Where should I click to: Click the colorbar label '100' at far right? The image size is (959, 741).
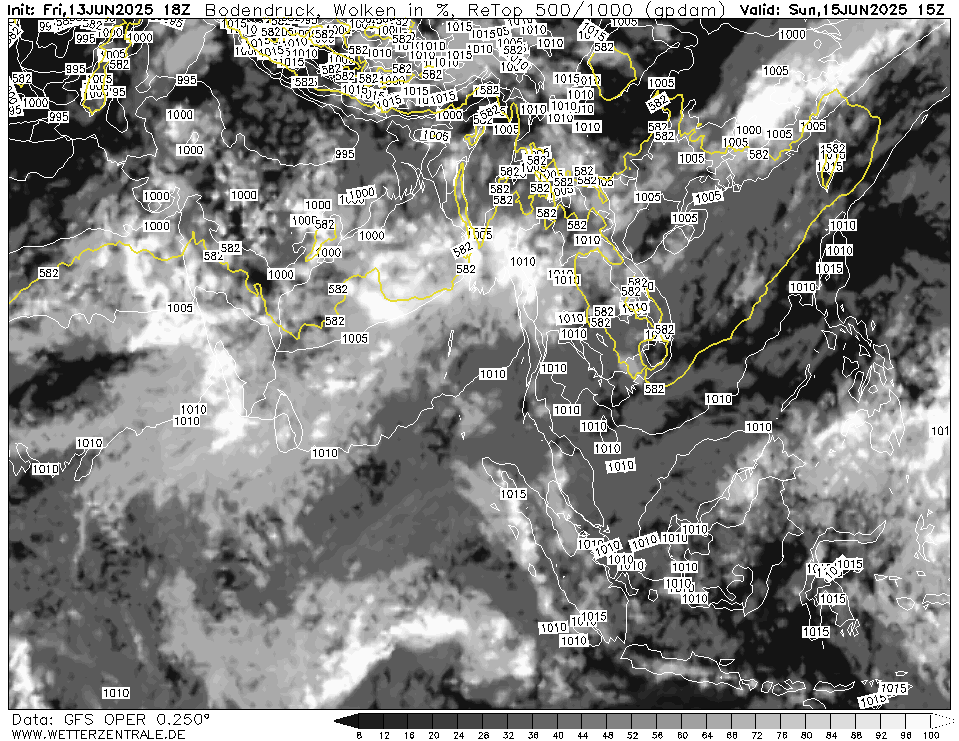(x=931, y=735)
